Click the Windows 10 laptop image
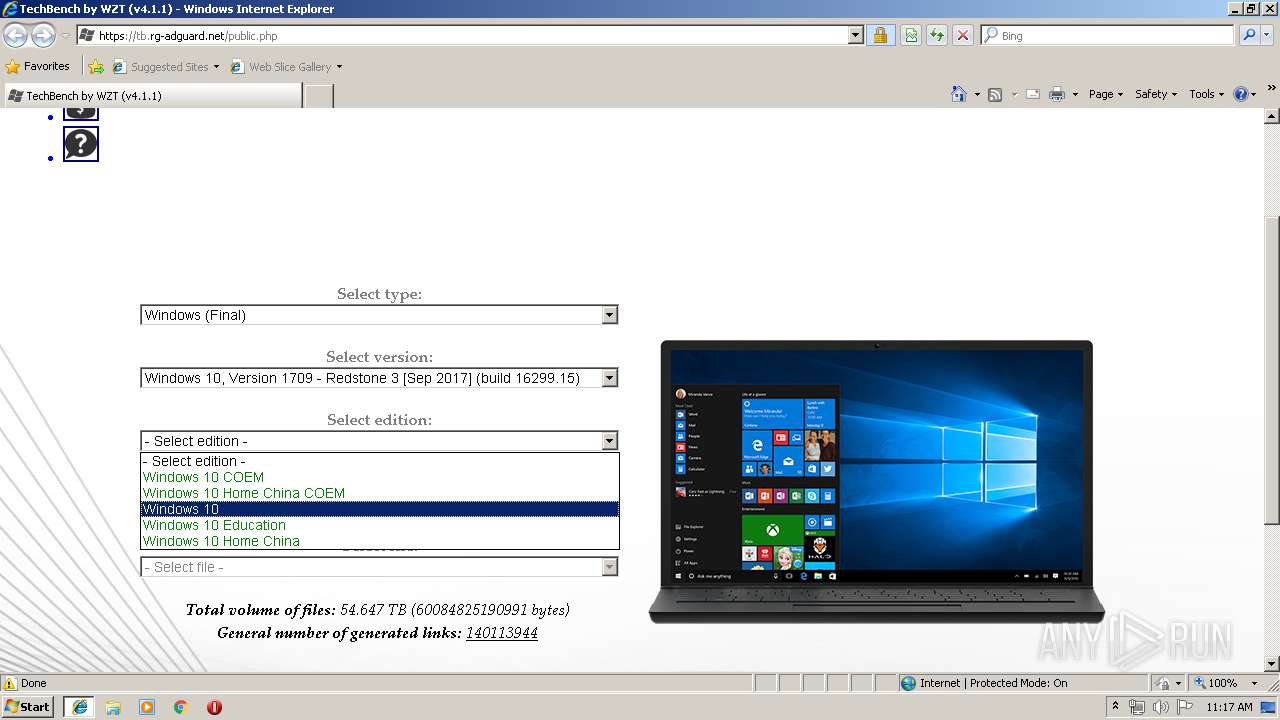 click(x=877, y=482)
